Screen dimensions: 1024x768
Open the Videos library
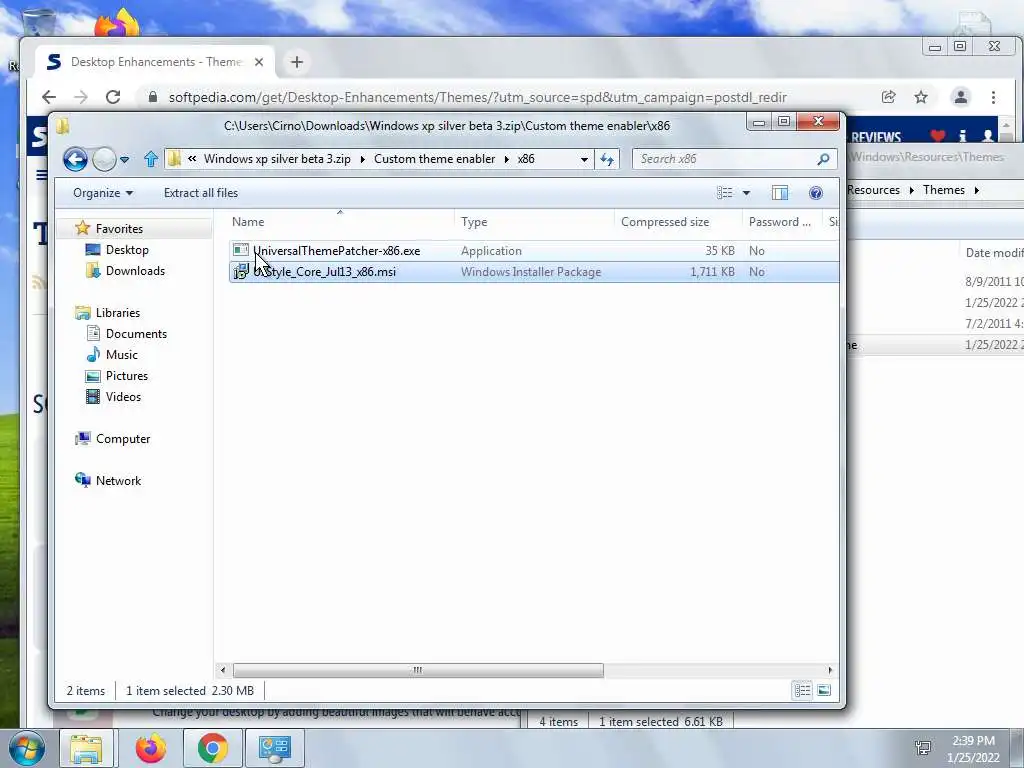[123, 396]
